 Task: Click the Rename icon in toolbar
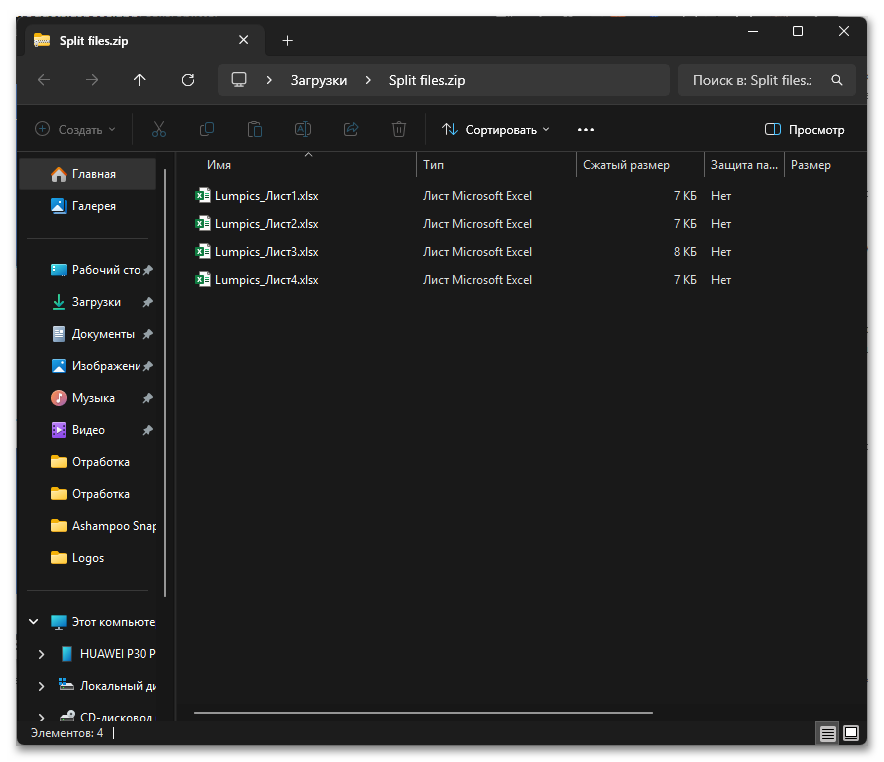click(303, 129)
